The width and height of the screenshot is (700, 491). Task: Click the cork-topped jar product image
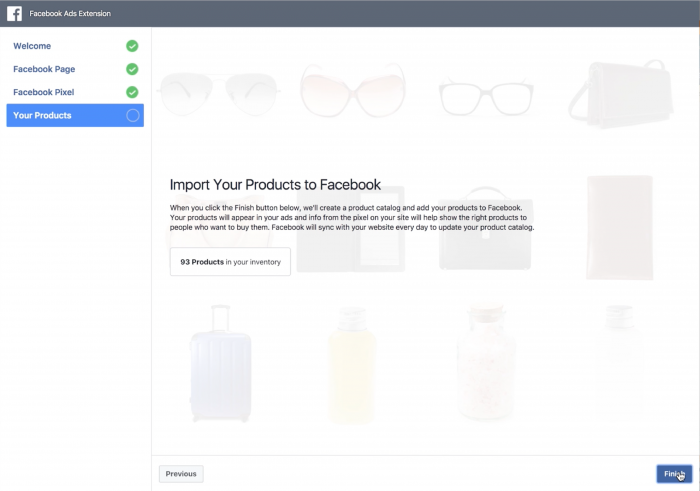pyautogui.click(x=486, y=362)
